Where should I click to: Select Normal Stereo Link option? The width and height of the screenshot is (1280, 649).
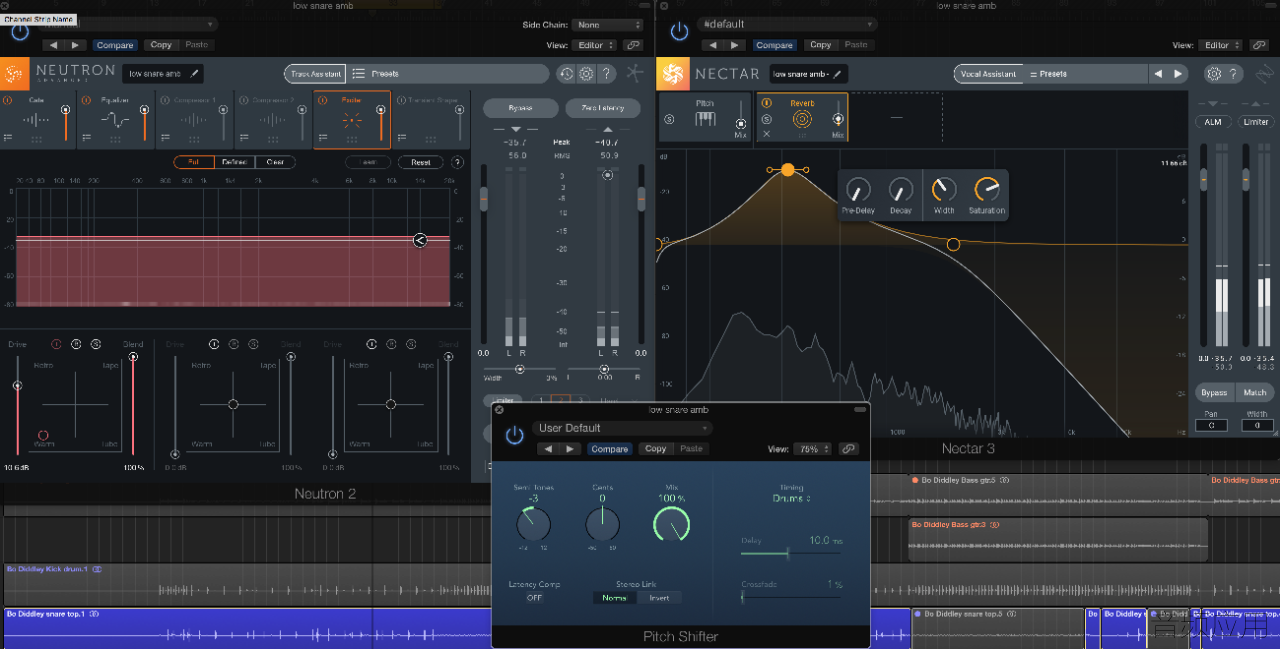point(615,597)
